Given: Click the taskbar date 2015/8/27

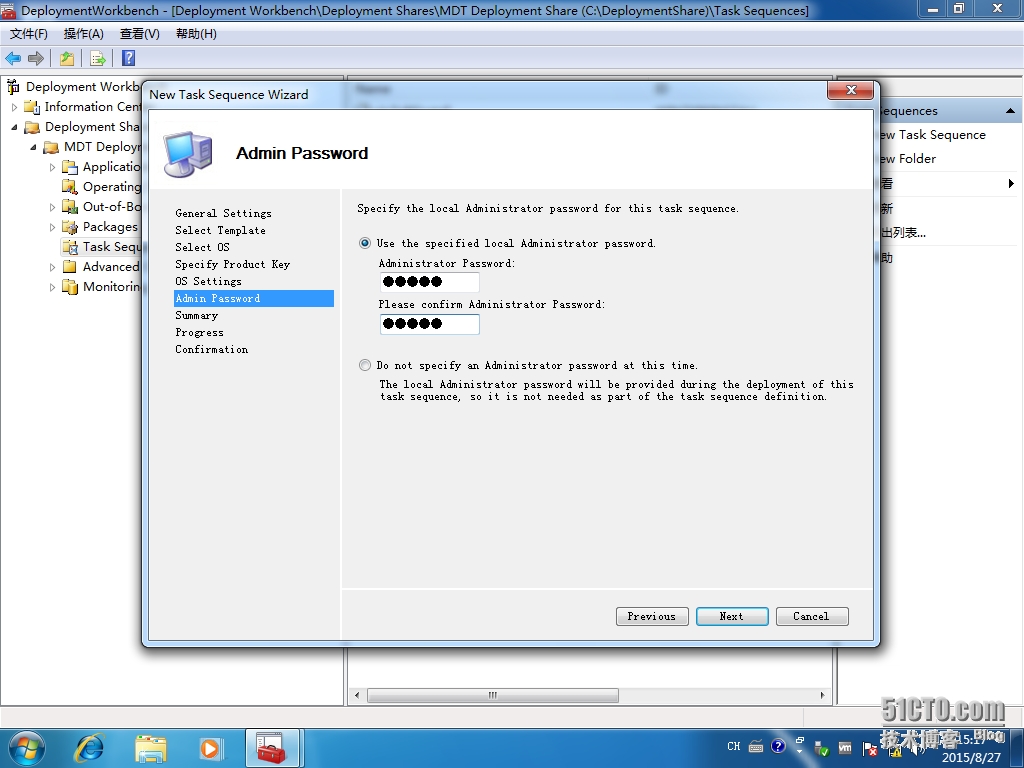Looking at the screenshot, I should pos(971,758).
